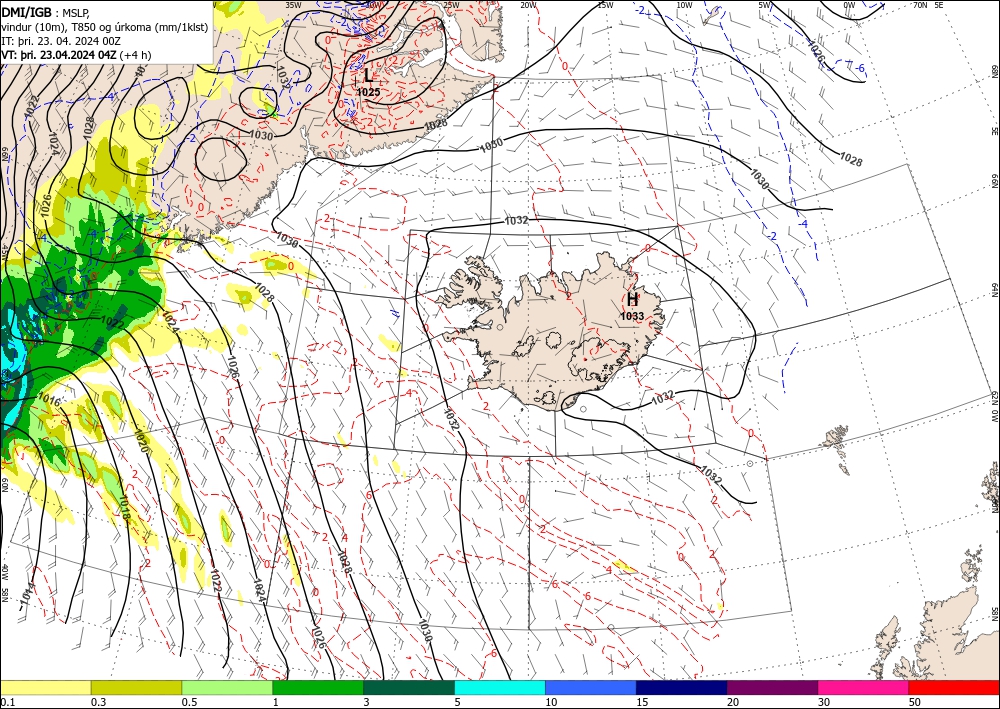Click the '15W' longitude label
The height and width of the screenshot is (709, 1000).
pyautogui.click(x=605, y=4)
